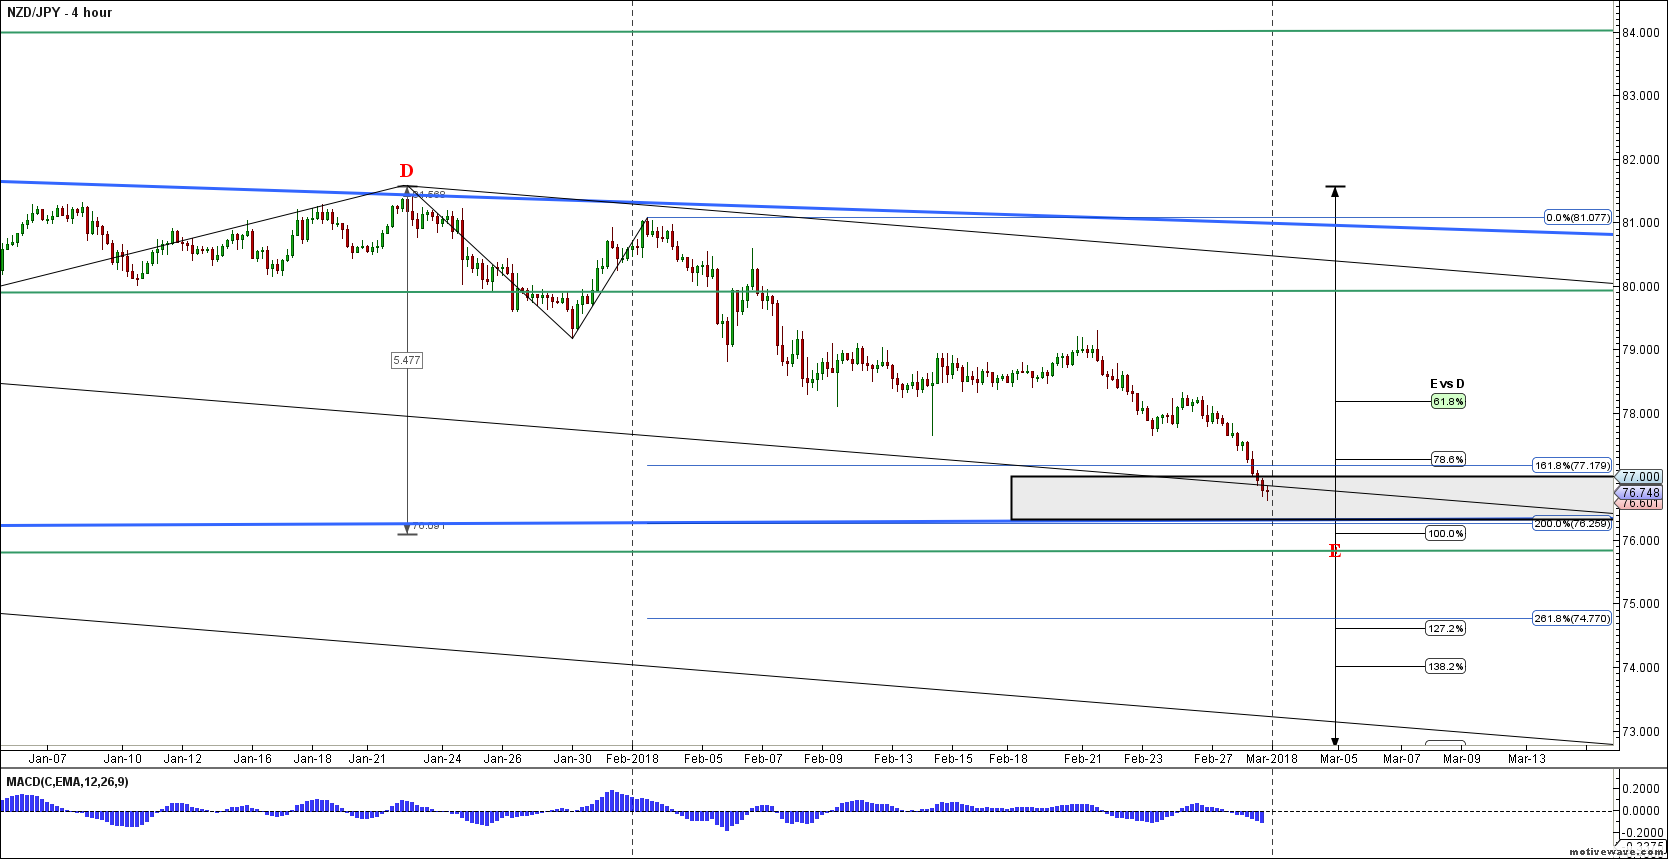The height and width of the screenshot is (859, 1668).
Task: Select the 100.0% ratio label
Action: pos(1445,534)
